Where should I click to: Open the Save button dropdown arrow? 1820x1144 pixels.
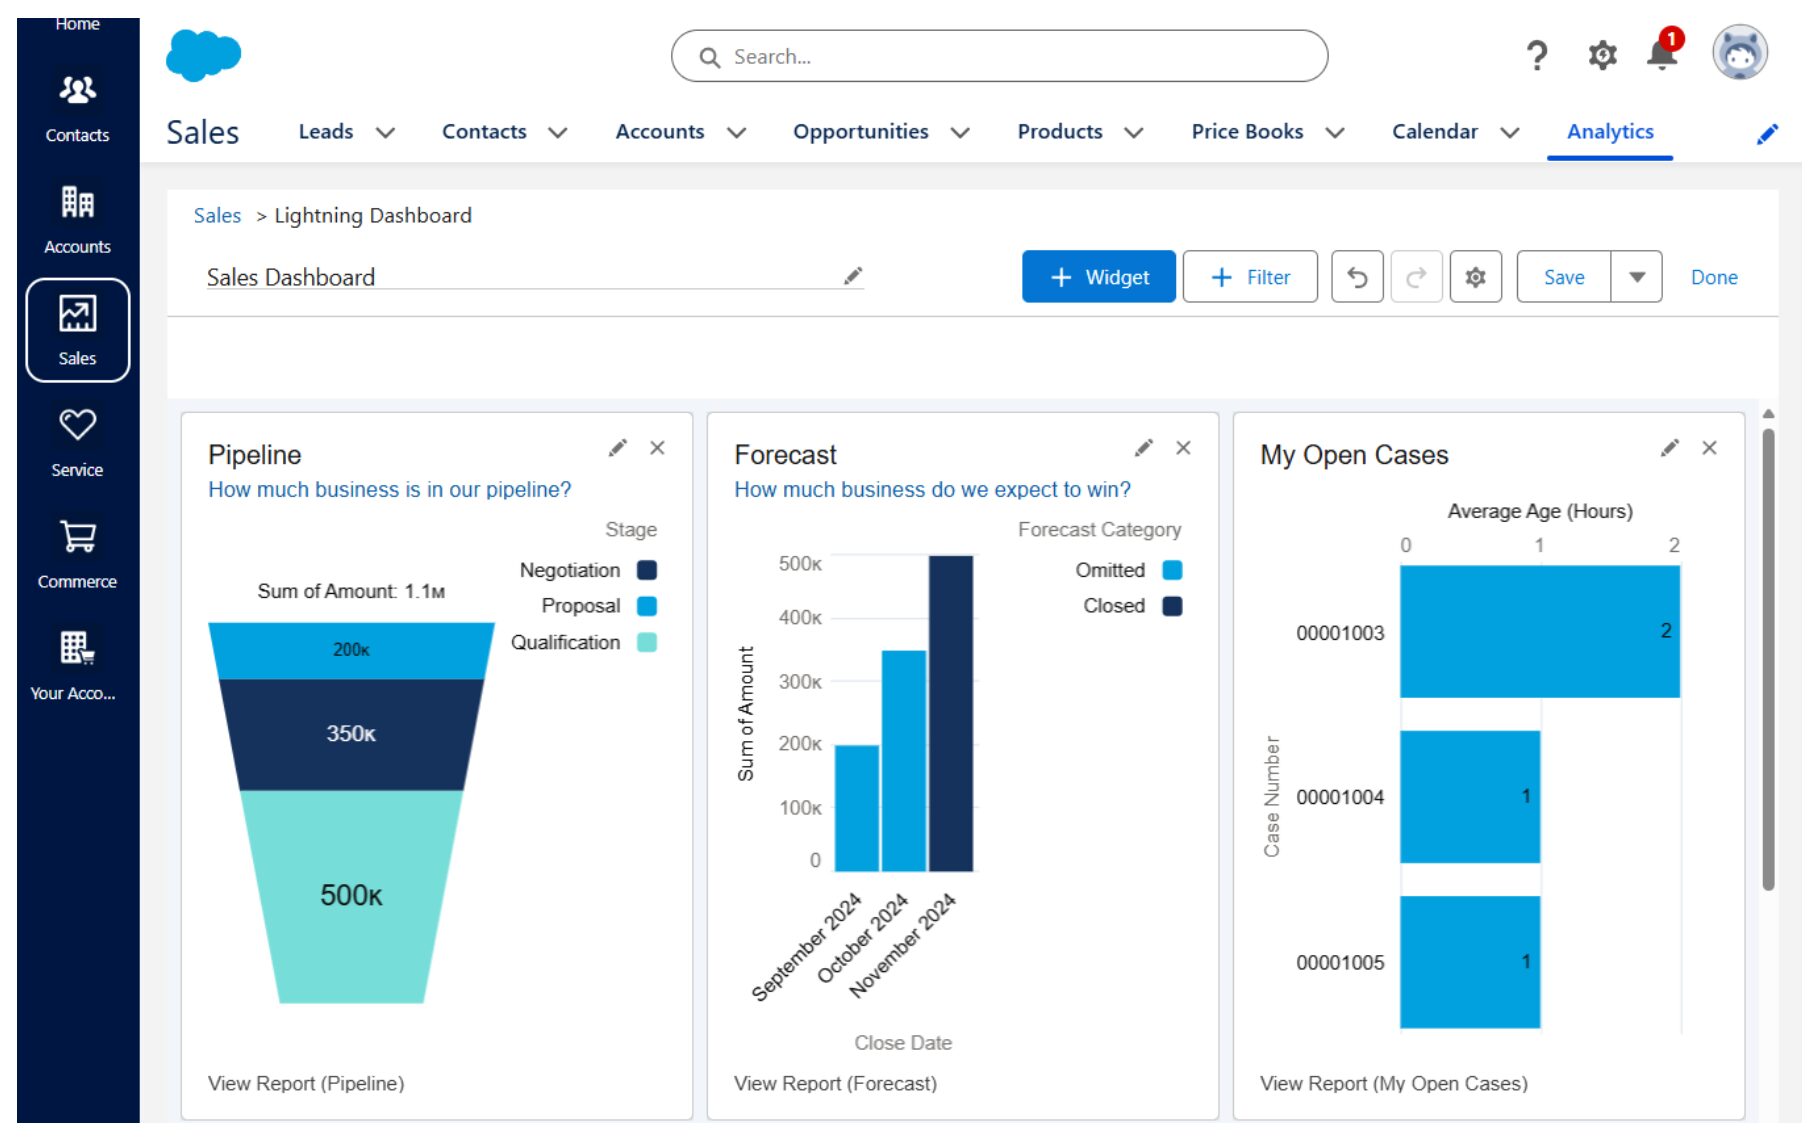click(x=1637, y=277)
